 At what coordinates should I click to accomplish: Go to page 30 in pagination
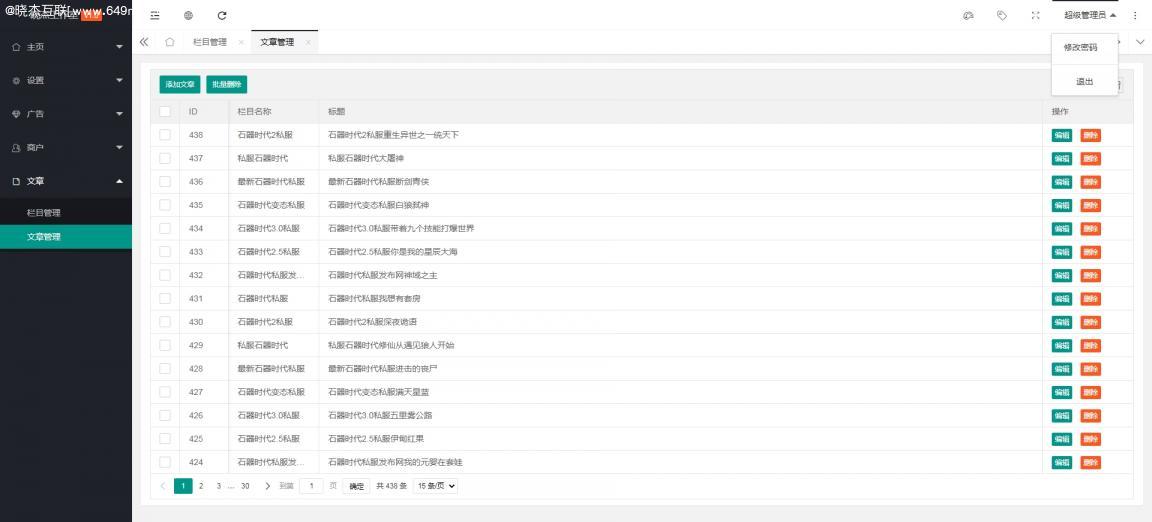[245, 486]
